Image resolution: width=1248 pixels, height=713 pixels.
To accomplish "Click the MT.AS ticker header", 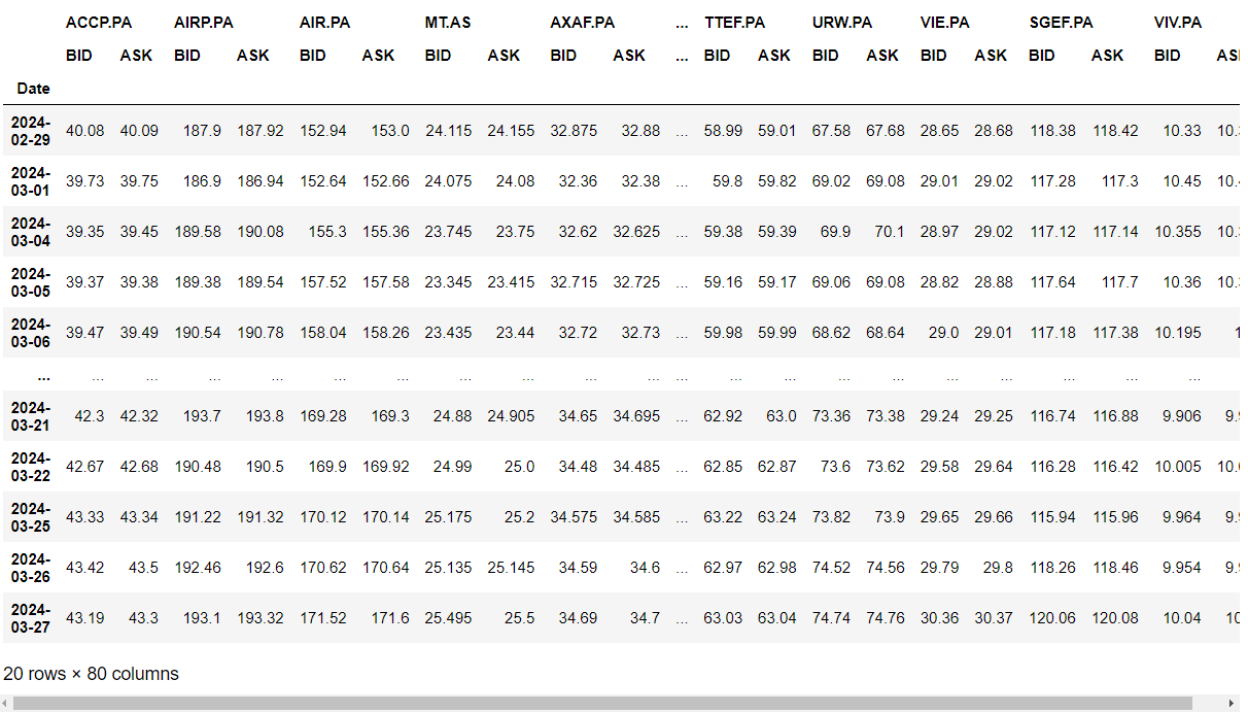I will [447, 22].
